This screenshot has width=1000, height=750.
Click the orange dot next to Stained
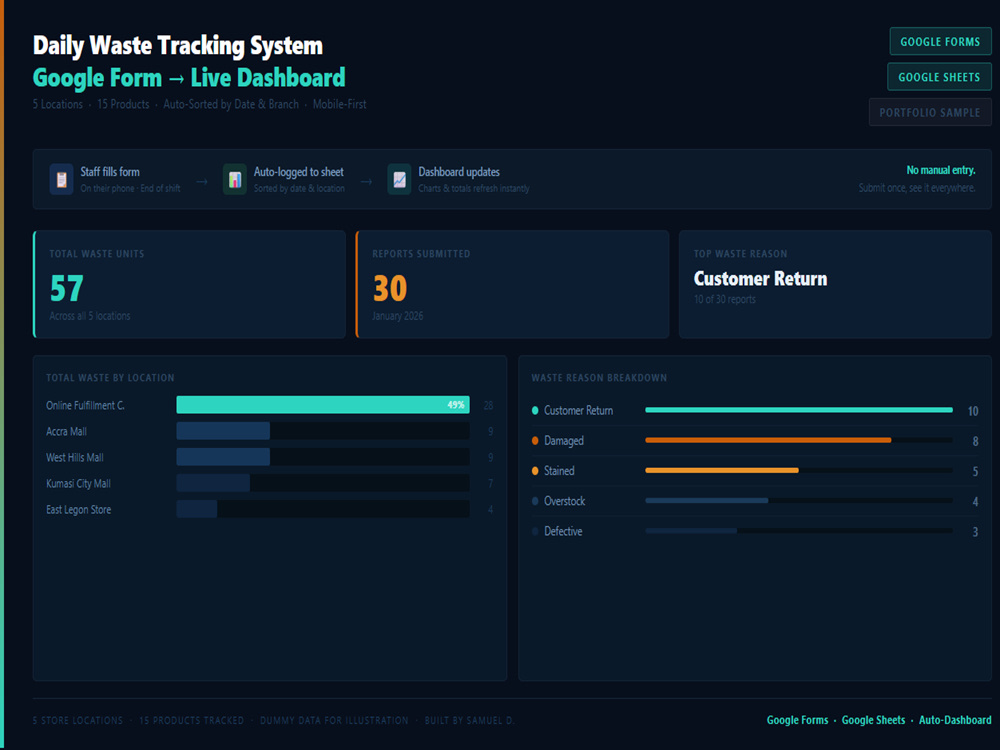(535, 471)
